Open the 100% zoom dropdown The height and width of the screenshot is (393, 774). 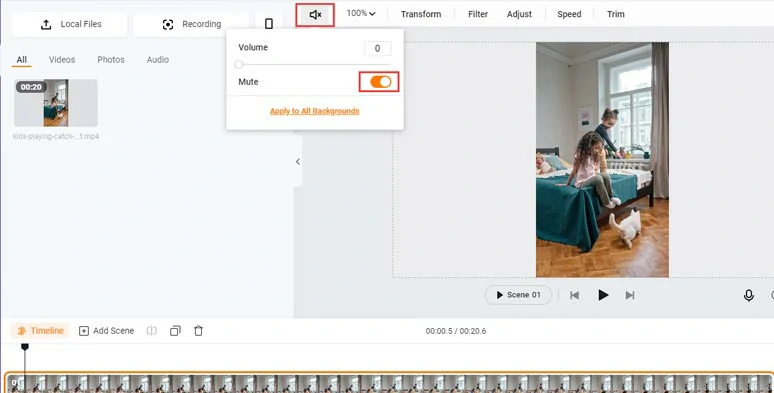pos(360,13)
